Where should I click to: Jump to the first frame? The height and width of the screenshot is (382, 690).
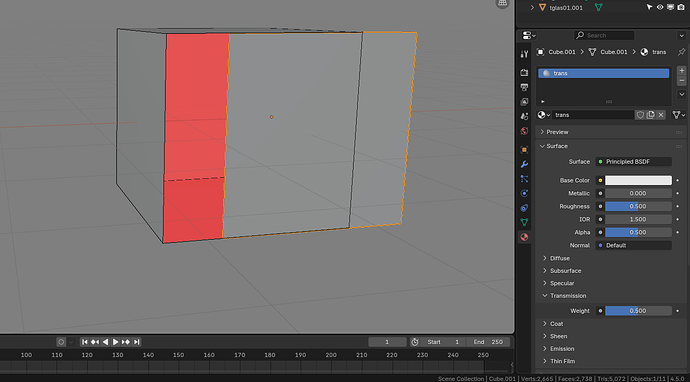point(85,342)
